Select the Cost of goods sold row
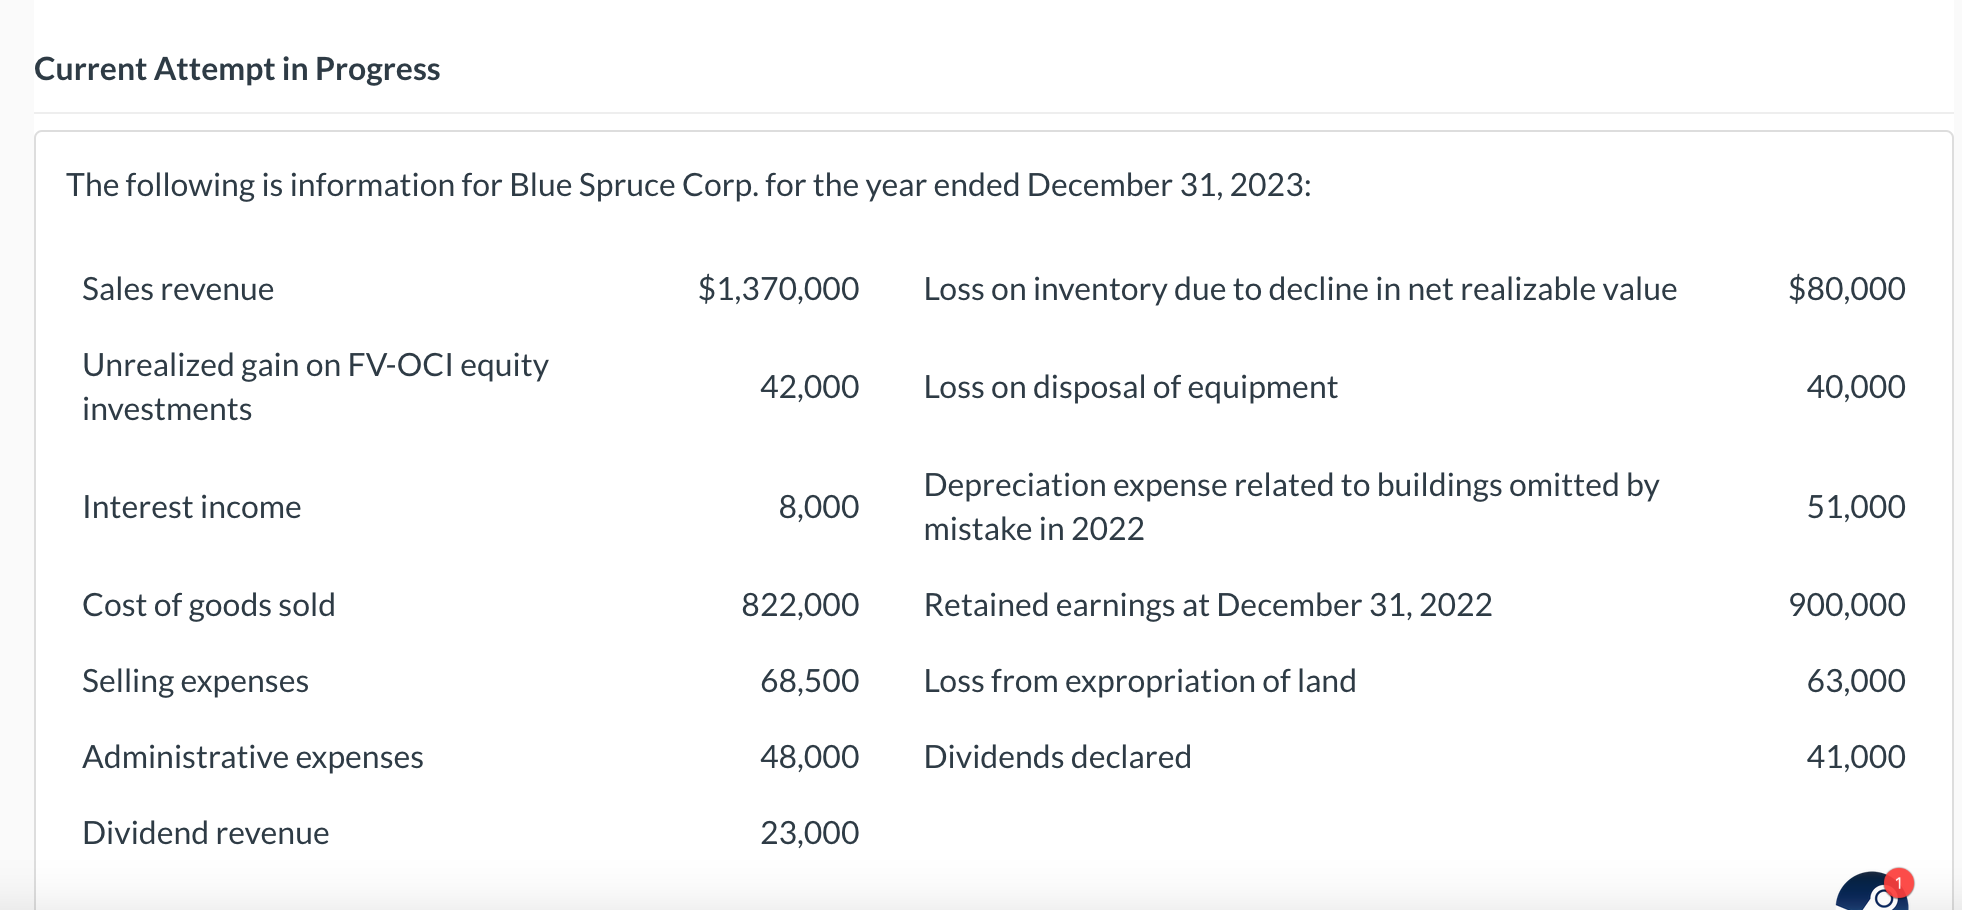This screenshot has height=910, width=1962. (208, 604)
